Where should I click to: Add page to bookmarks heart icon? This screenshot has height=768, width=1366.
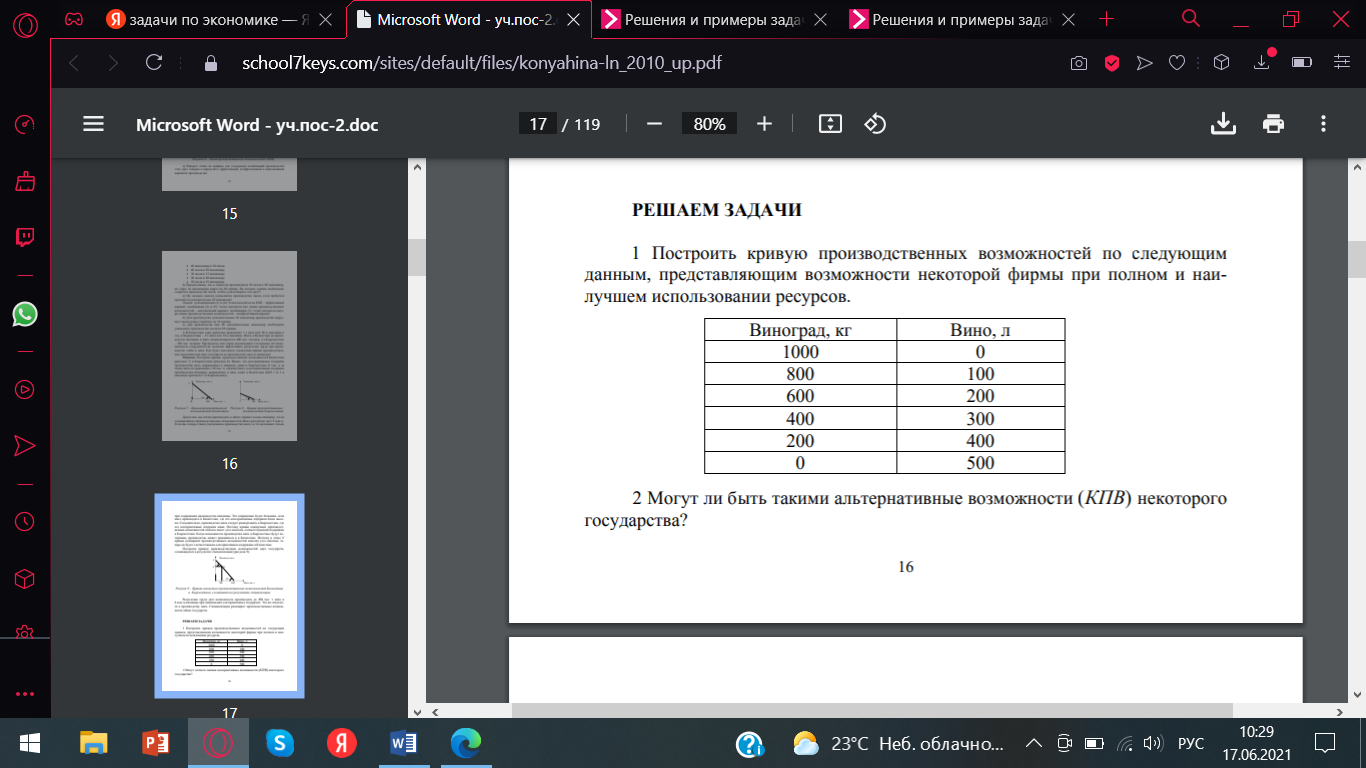pyautogui.click(x=1177, y=63)
